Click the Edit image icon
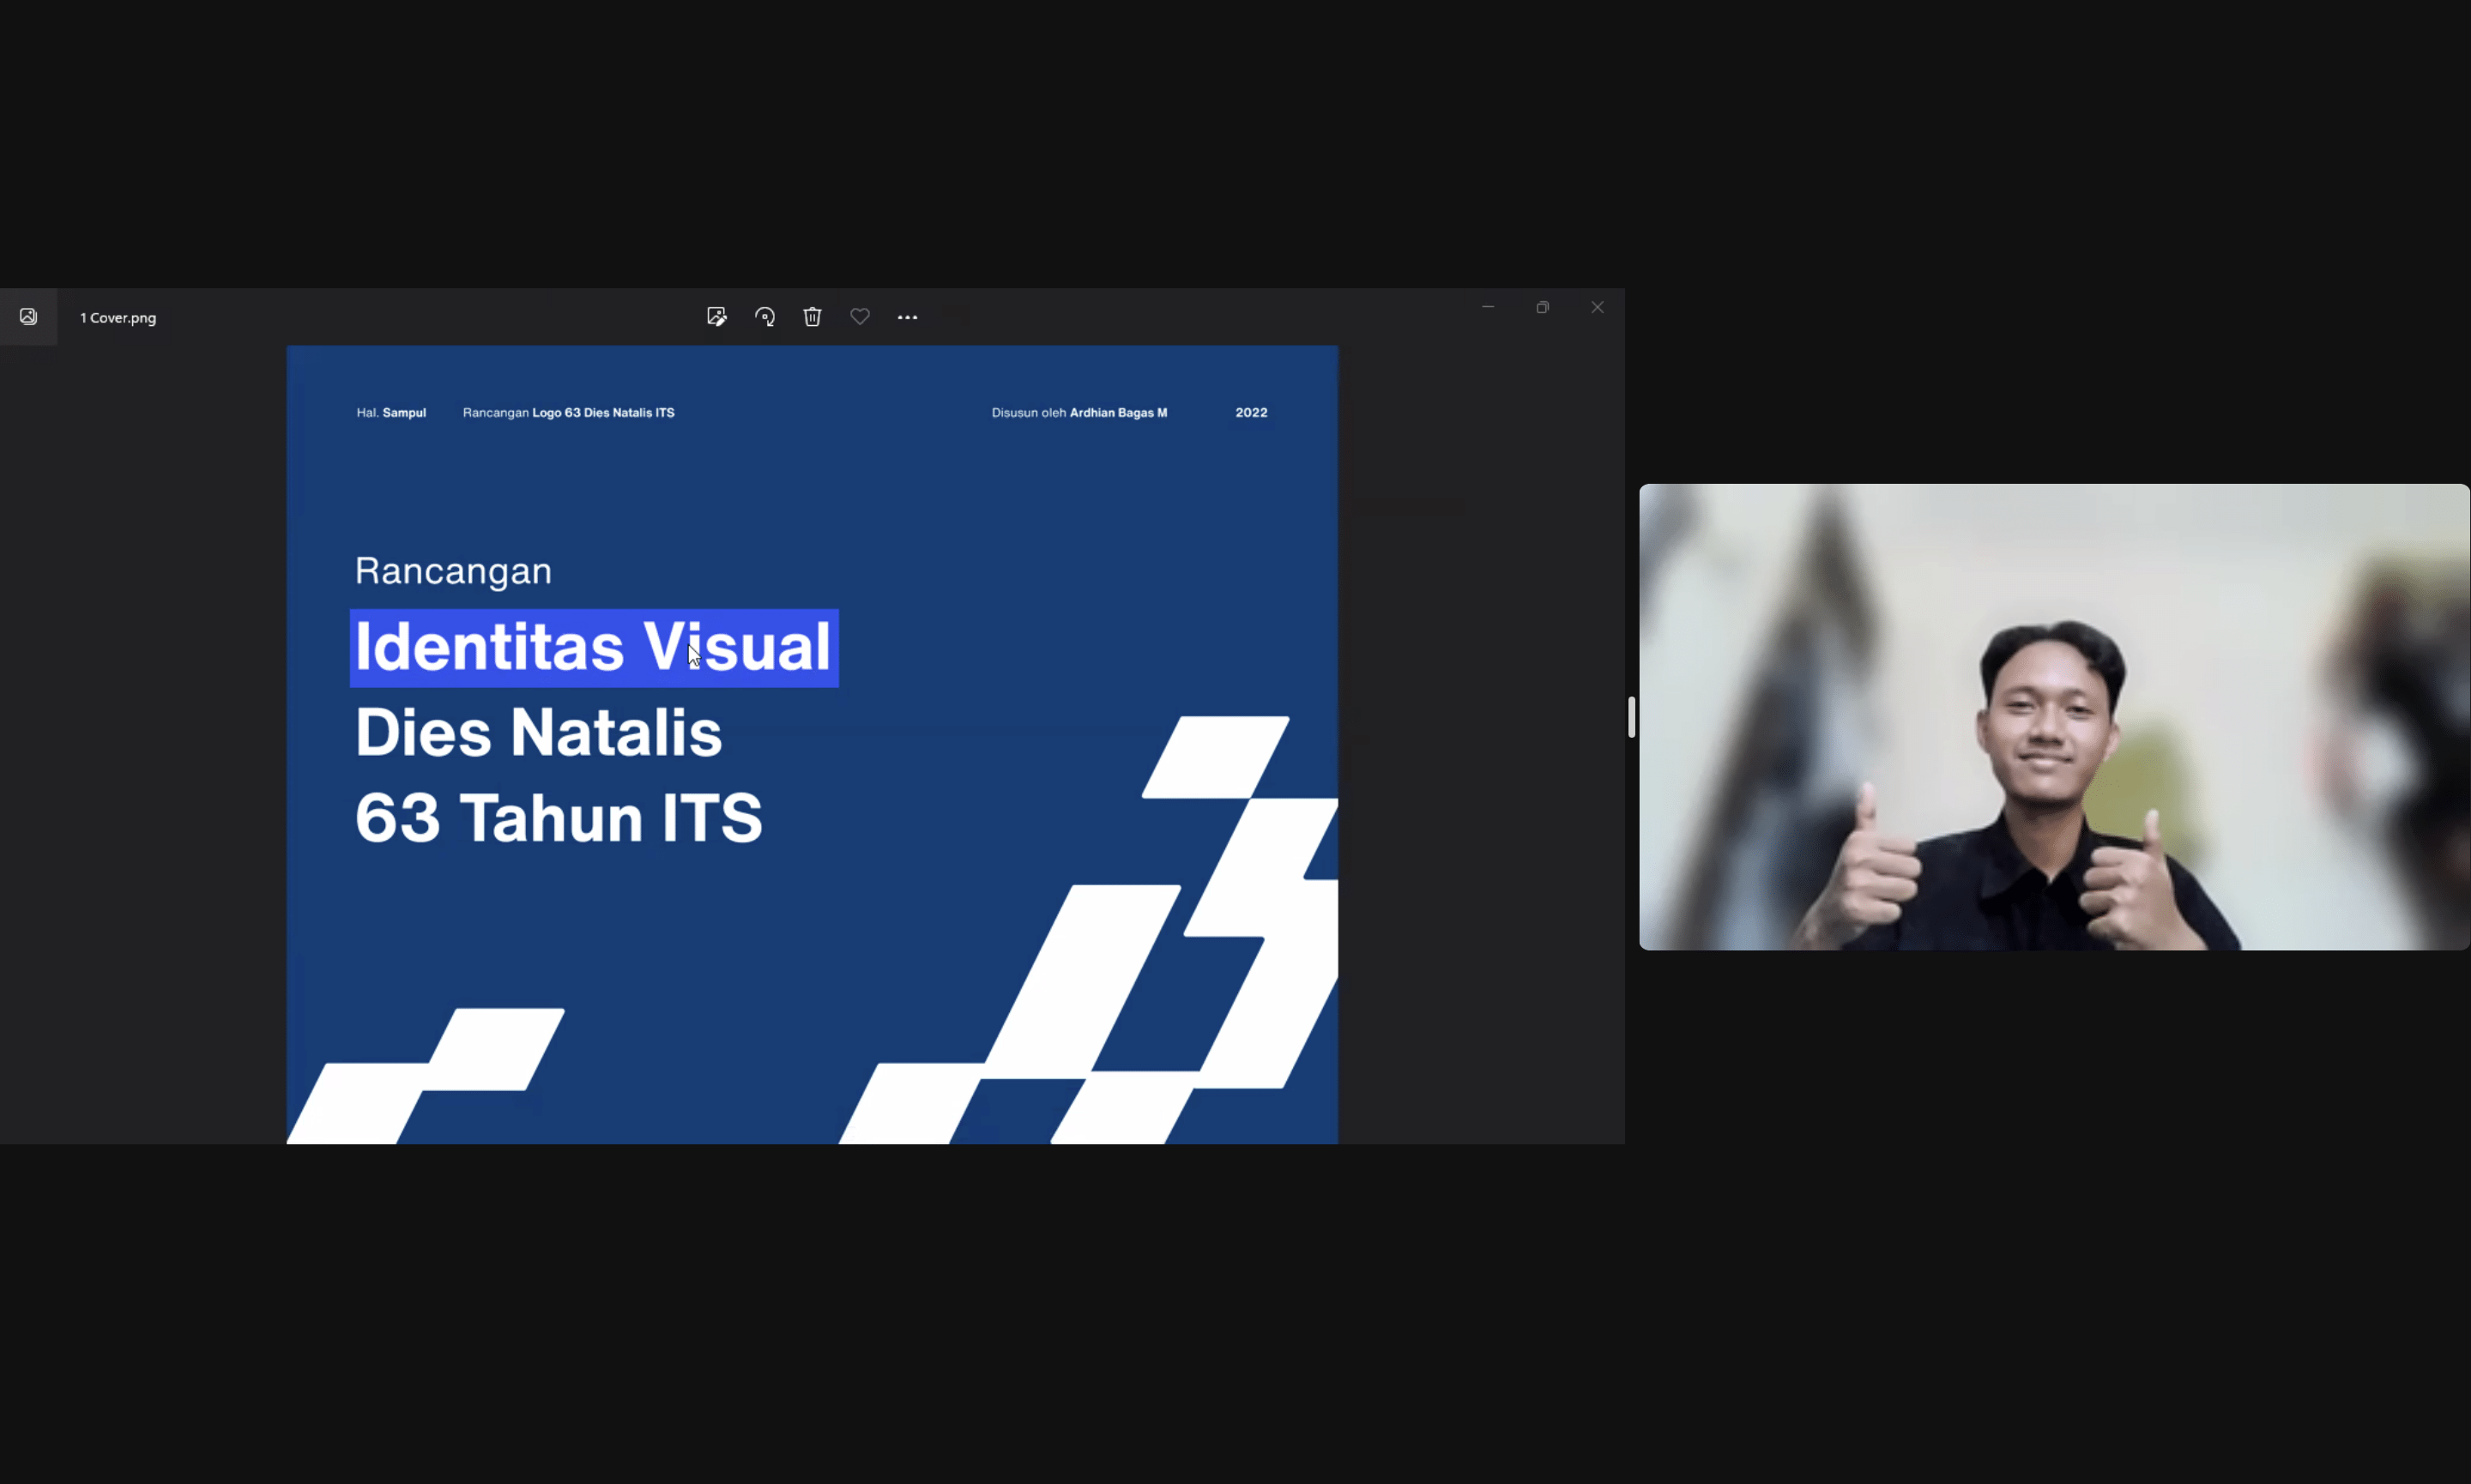 click(716, 317)
